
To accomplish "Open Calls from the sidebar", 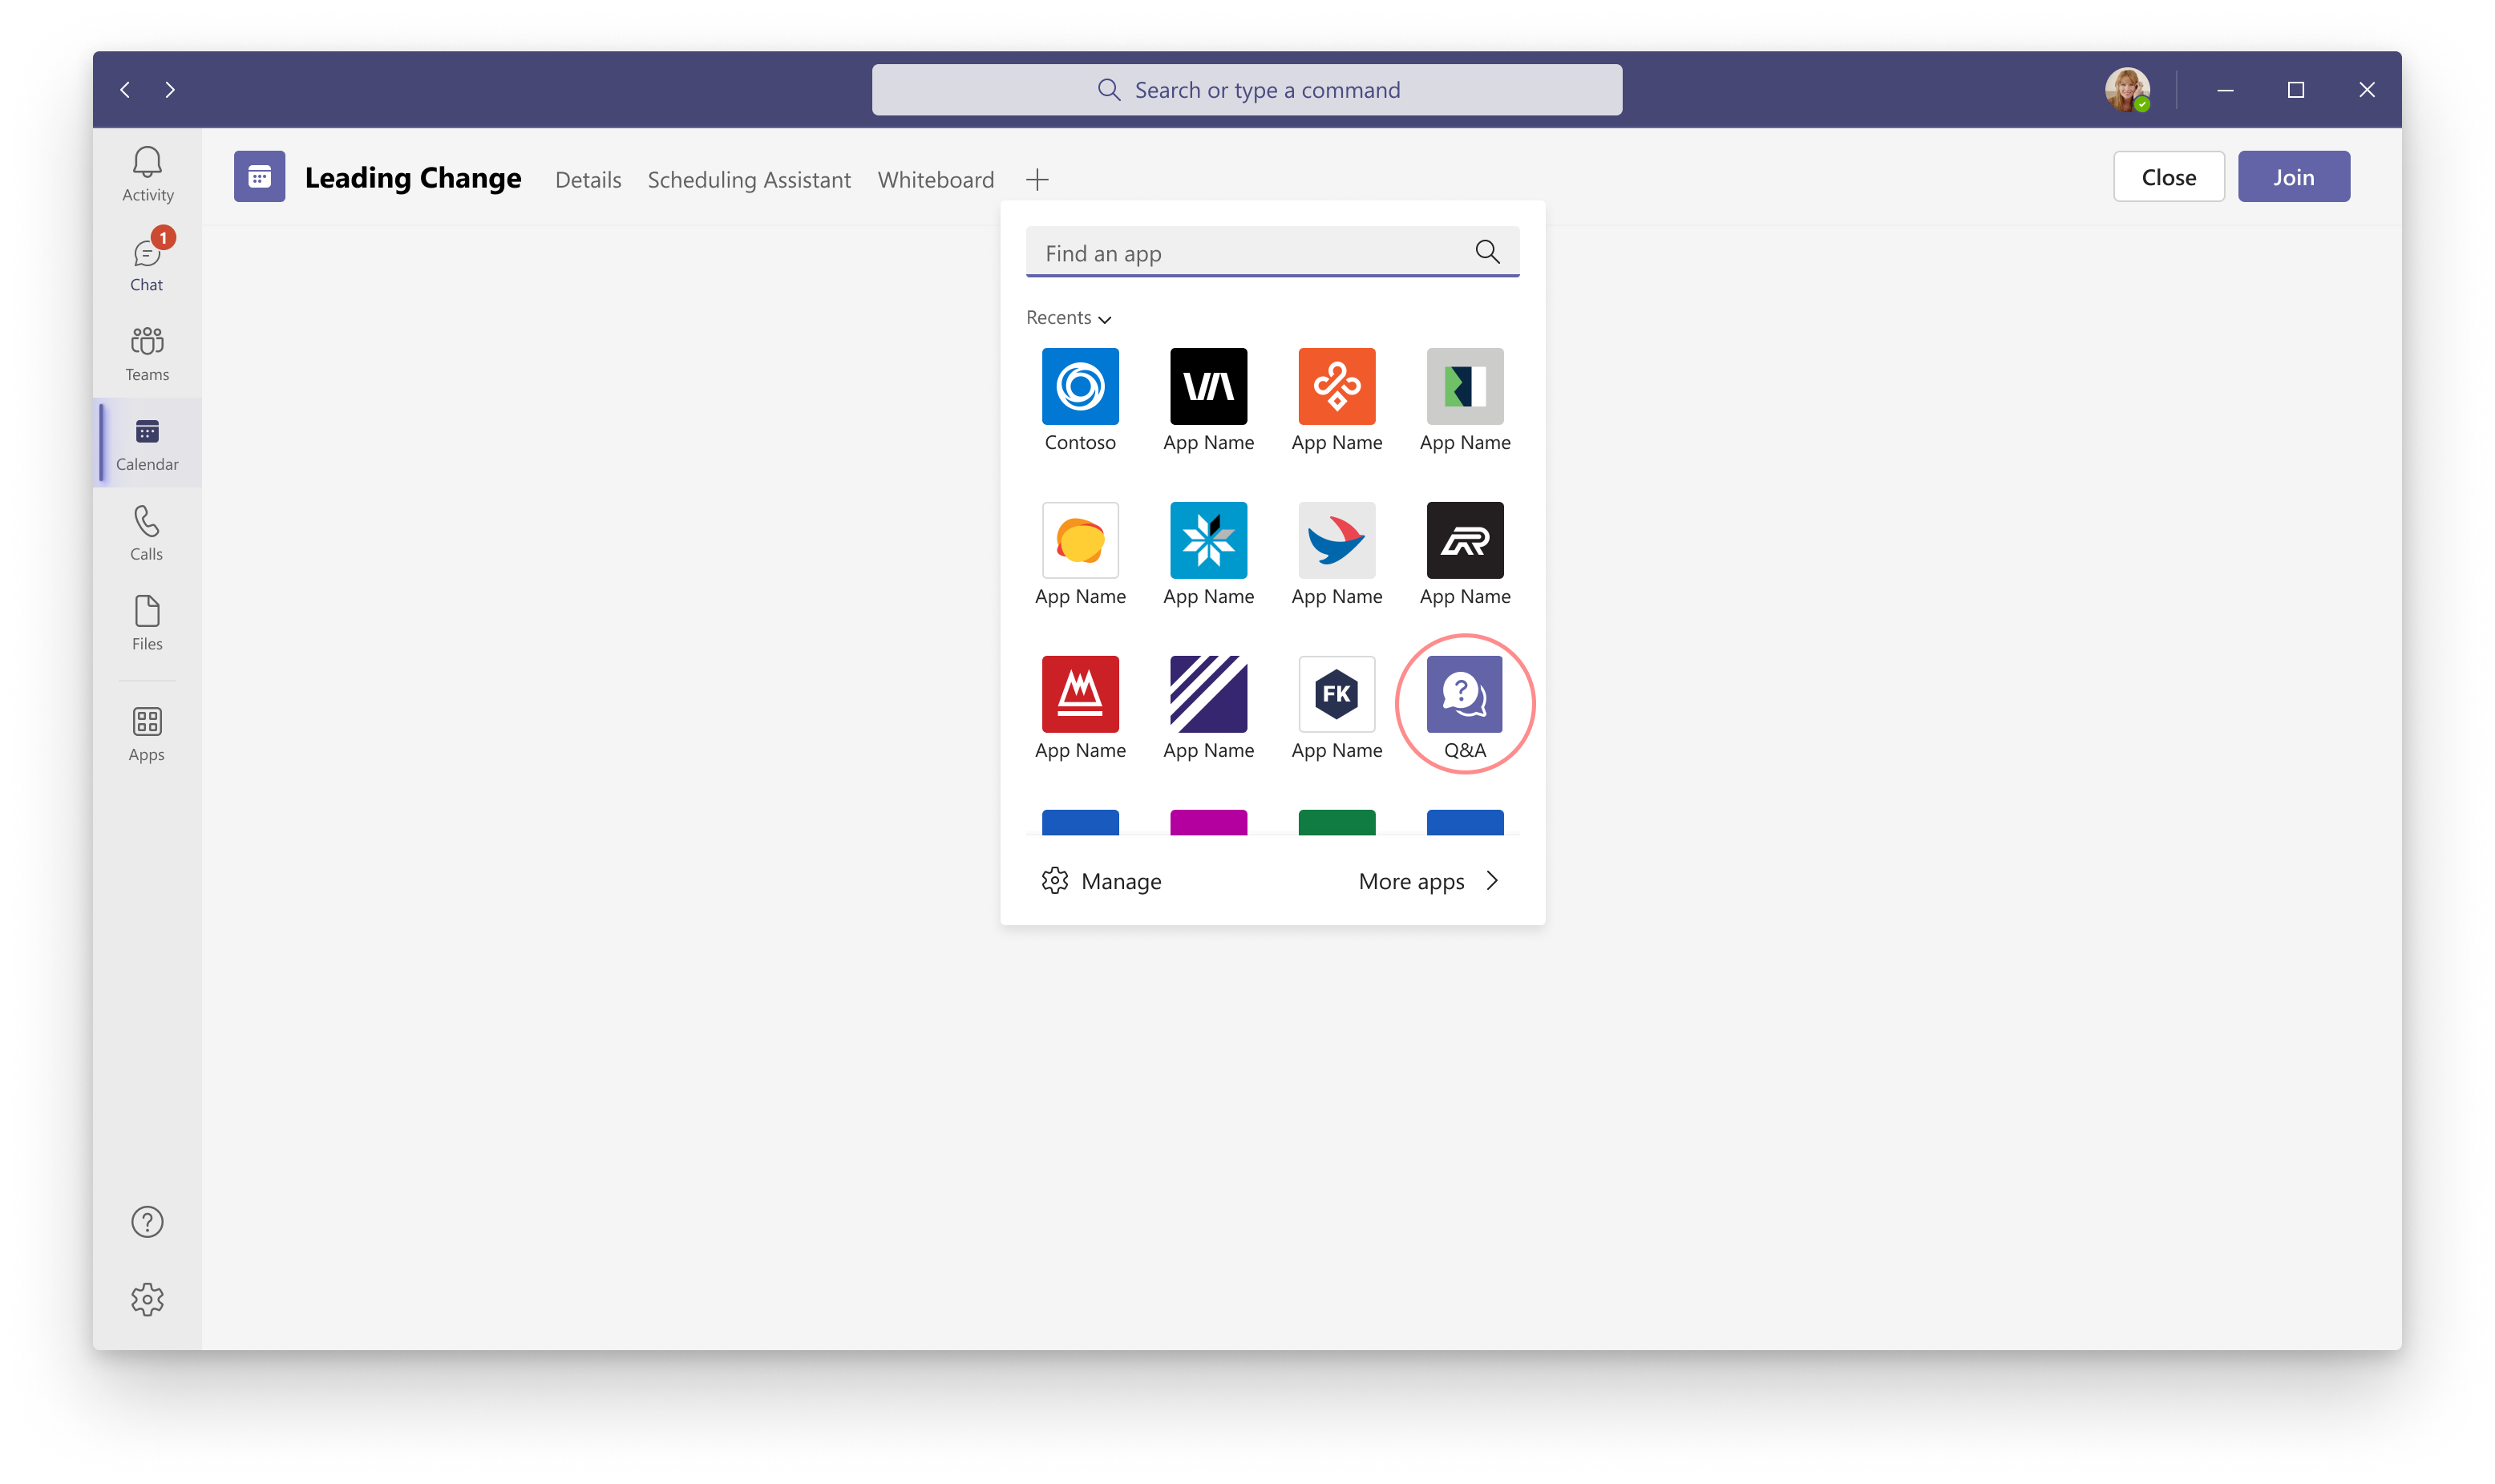I will [x=147, y=533].
